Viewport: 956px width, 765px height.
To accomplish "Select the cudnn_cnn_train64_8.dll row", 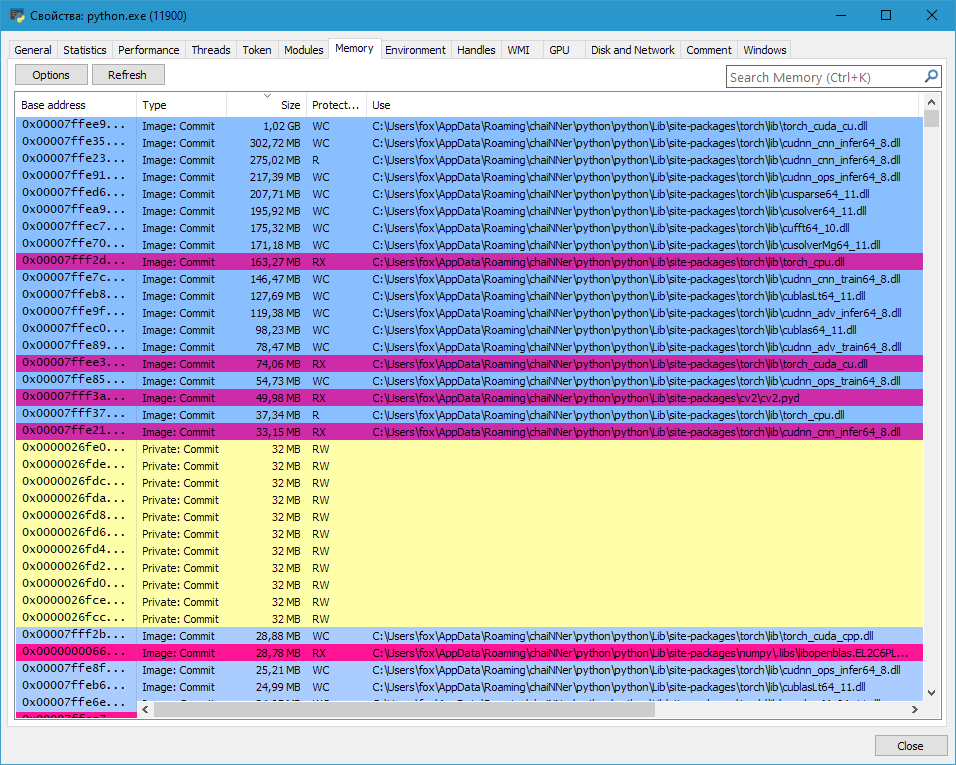I will (x=469, y=279).
